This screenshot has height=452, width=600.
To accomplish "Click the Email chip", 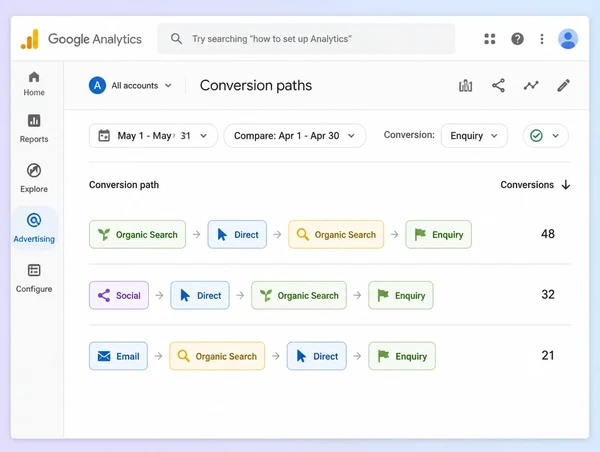I will (118, 356).
